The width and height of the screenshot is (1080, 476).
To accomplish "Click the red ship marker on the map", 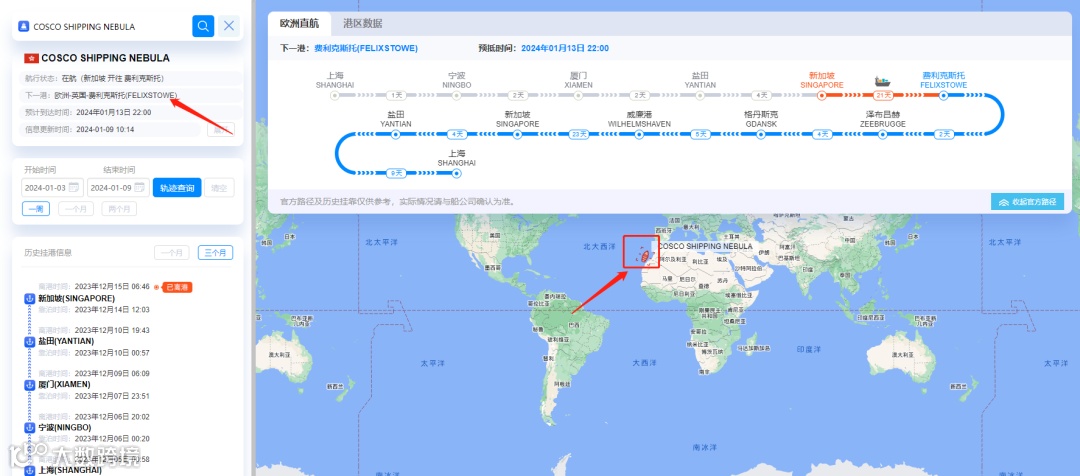I will [x=645, y=256].
